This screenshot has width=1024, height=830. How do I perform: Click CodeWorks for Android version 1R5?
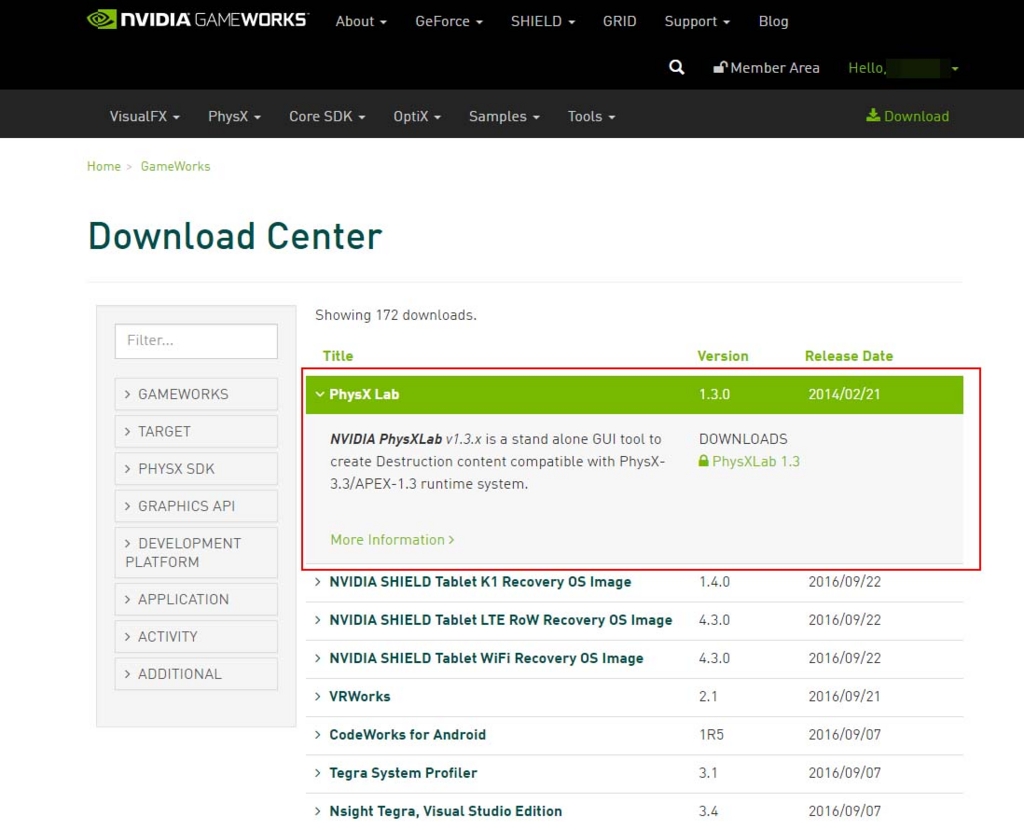pyautogui.click(x=711, y=735)
